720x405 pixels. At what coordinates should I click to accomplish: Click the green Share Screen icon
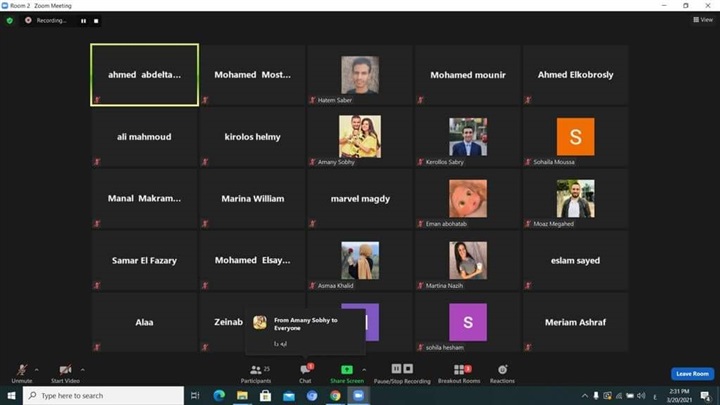point(347,371)
